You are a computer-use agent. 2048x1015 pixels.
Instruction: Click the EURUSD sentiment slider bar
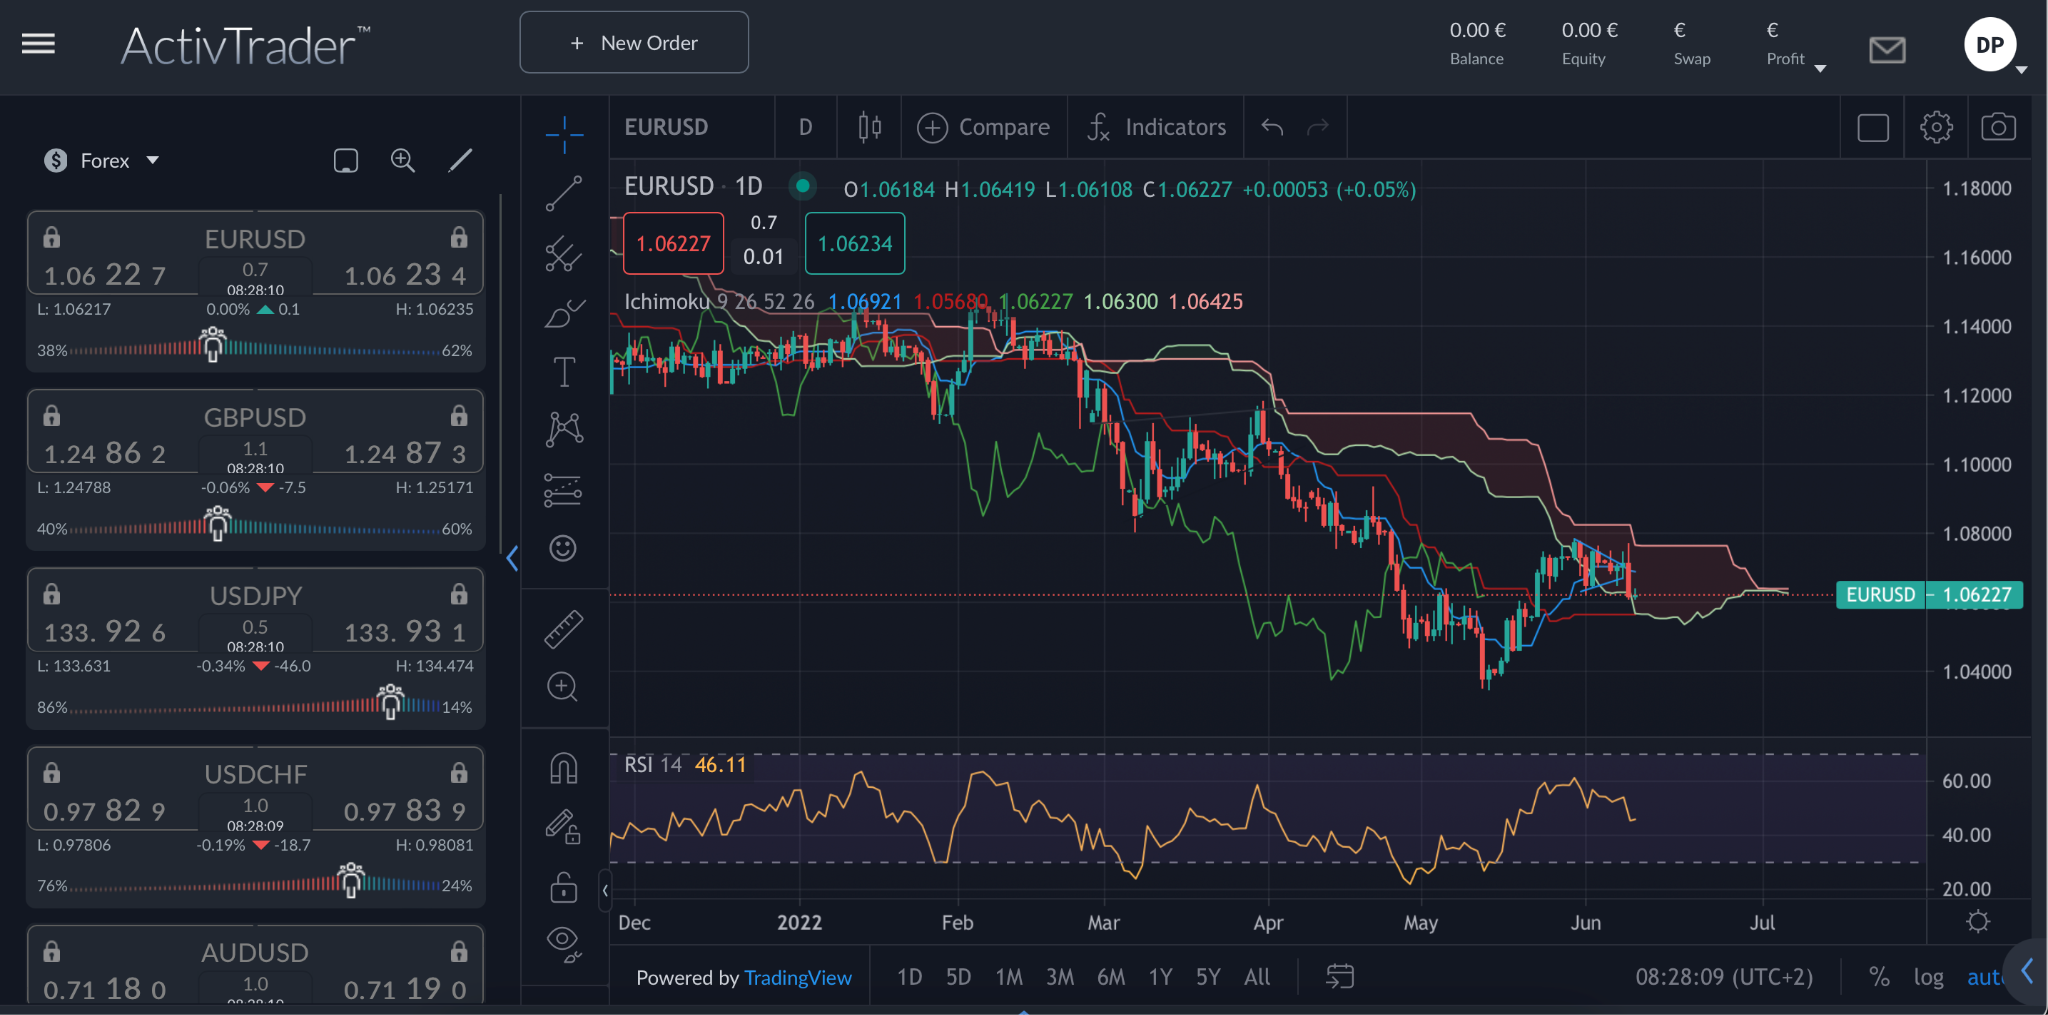click(254, 350)
